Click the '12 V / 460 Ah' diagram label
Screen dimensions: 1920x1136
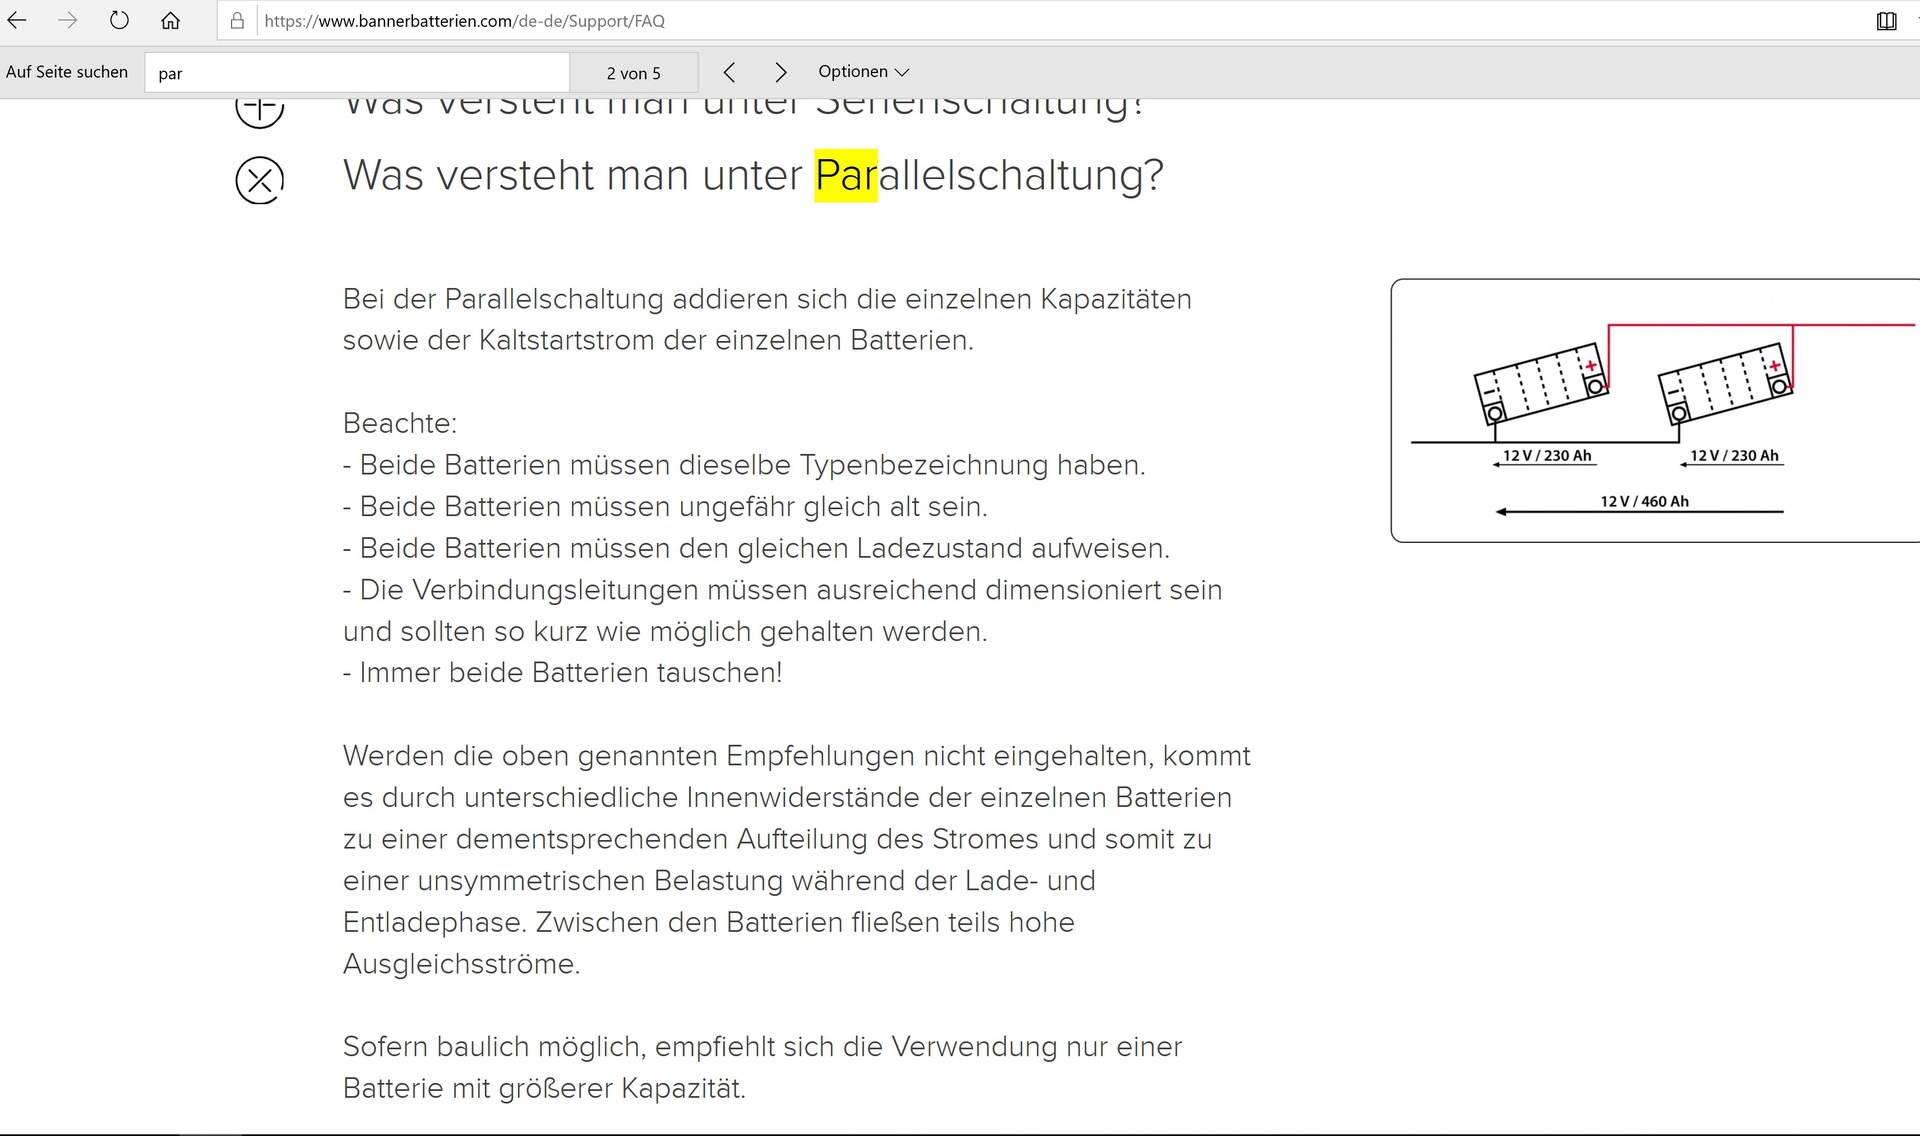pyautogui.click(x=1644, y=501)
